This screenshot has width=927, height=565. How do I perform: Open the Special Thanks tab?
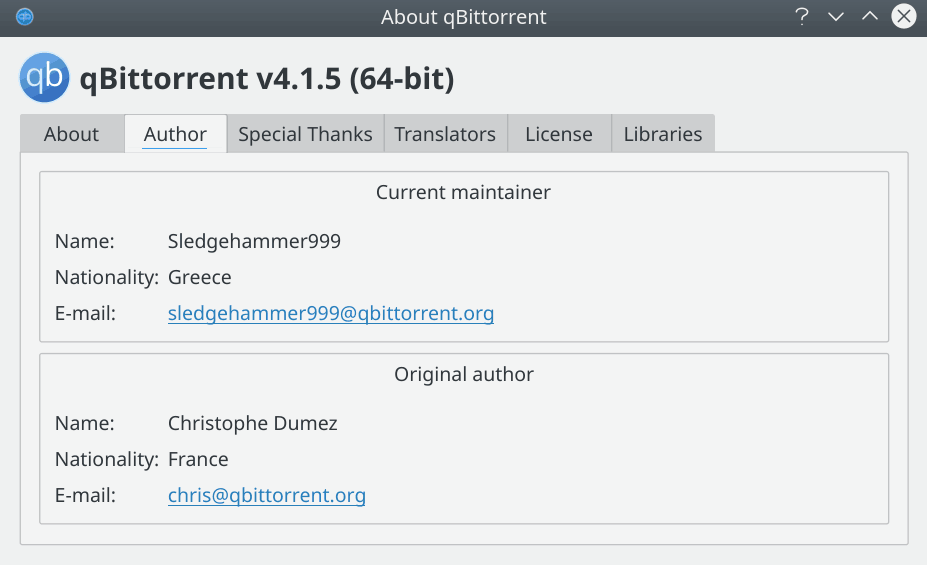306,134
